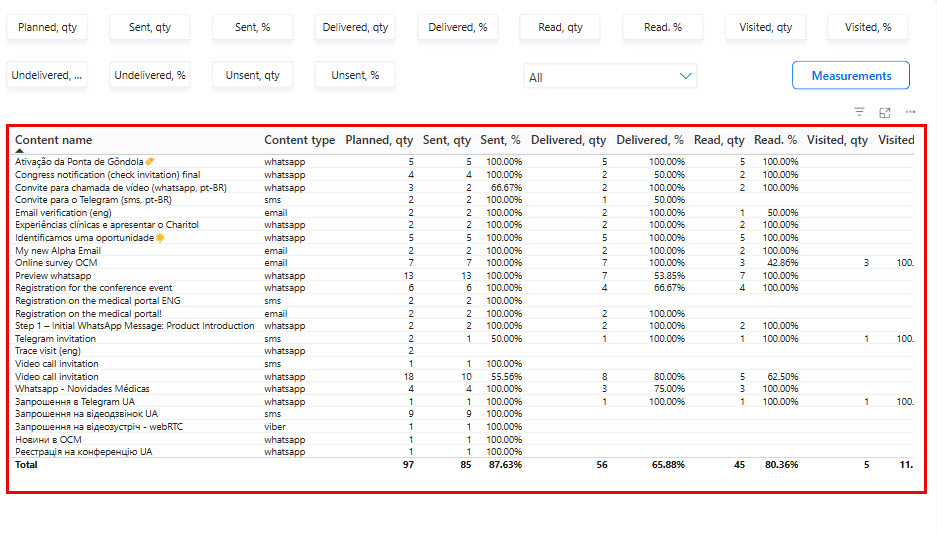Select the Read, qty button

tap(560, 27)
